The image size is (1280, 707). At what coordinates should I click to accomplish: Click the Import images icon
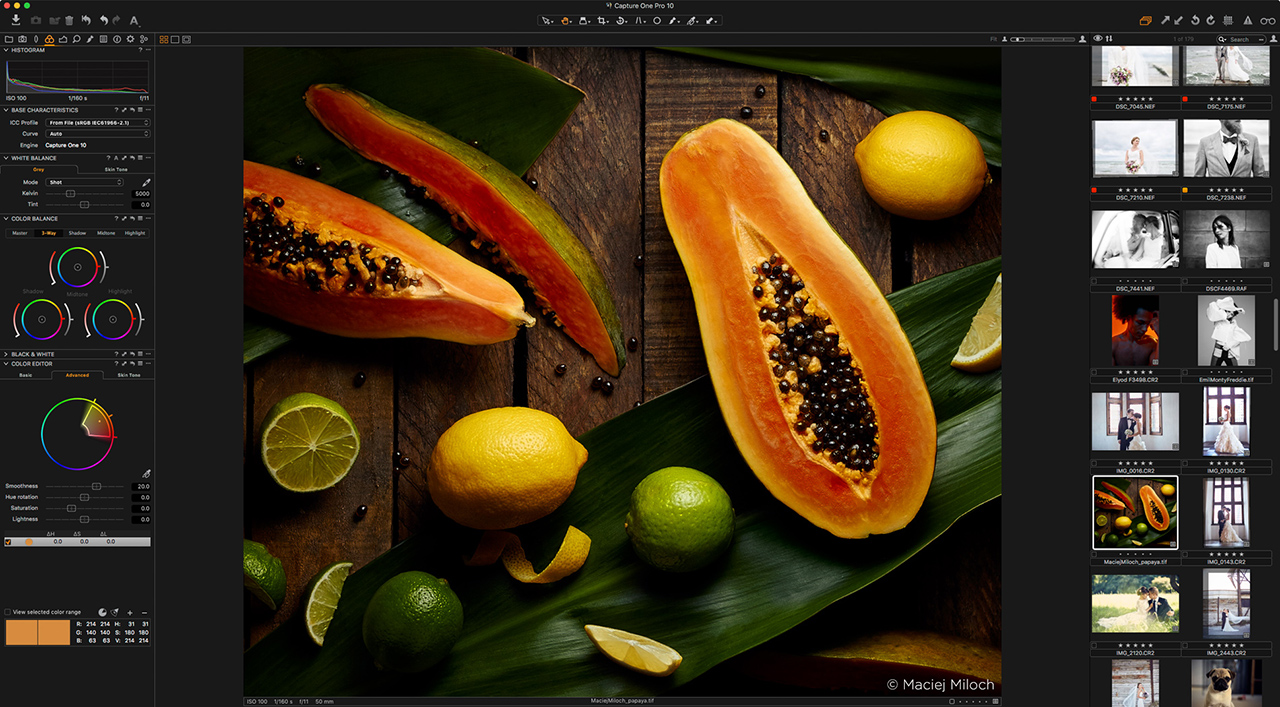pos(16,20)
